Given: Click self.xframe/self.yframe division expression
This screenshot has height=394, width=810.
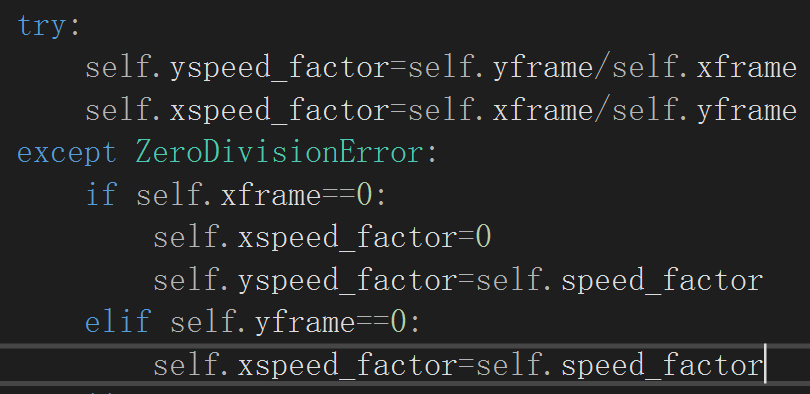Looking at the screenshot, I should click(602, 111).
